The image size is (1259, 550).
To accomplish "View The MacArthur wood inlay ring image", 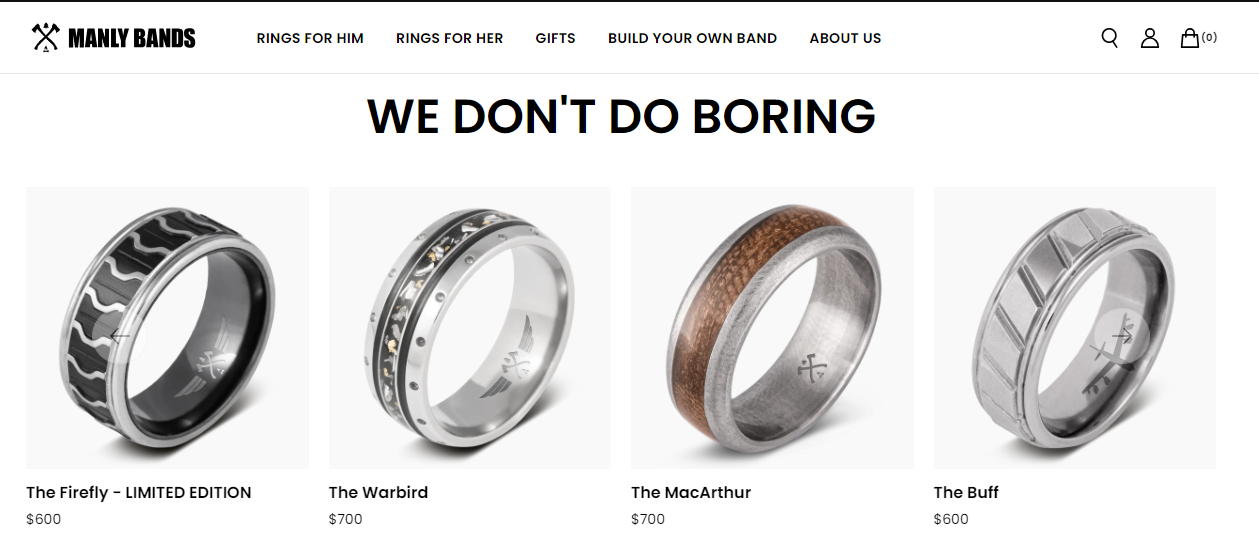I will 772,328.
